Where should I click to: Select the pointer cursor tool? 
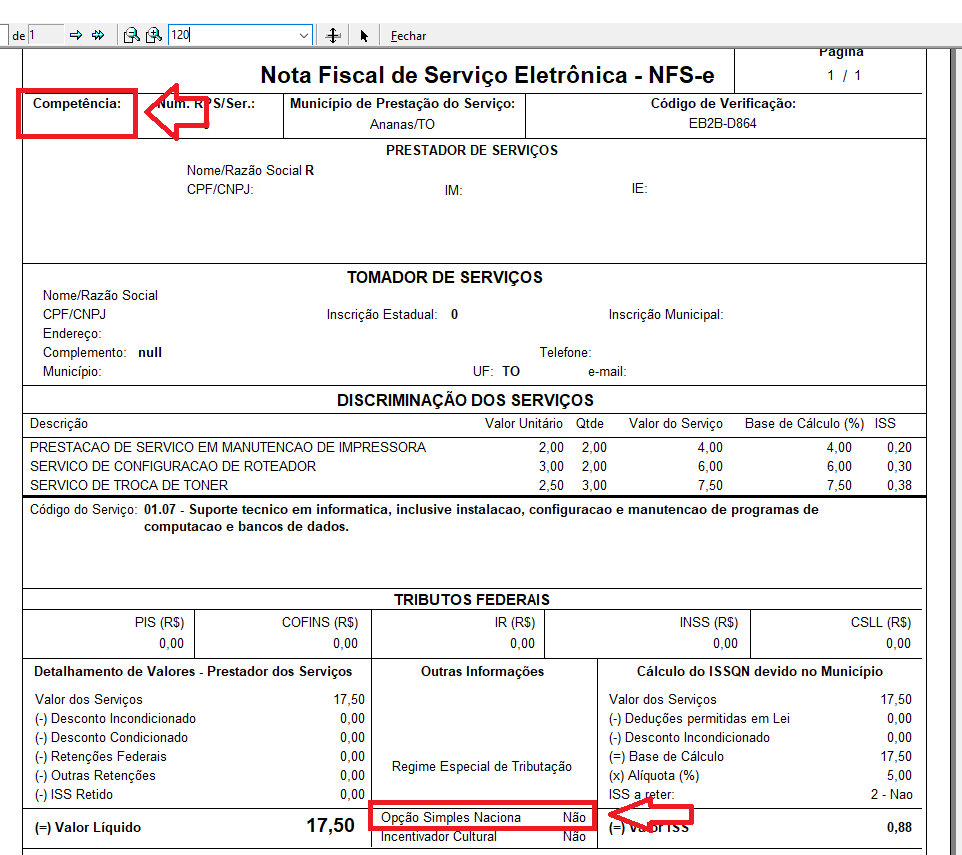click(x=364, y=36)
